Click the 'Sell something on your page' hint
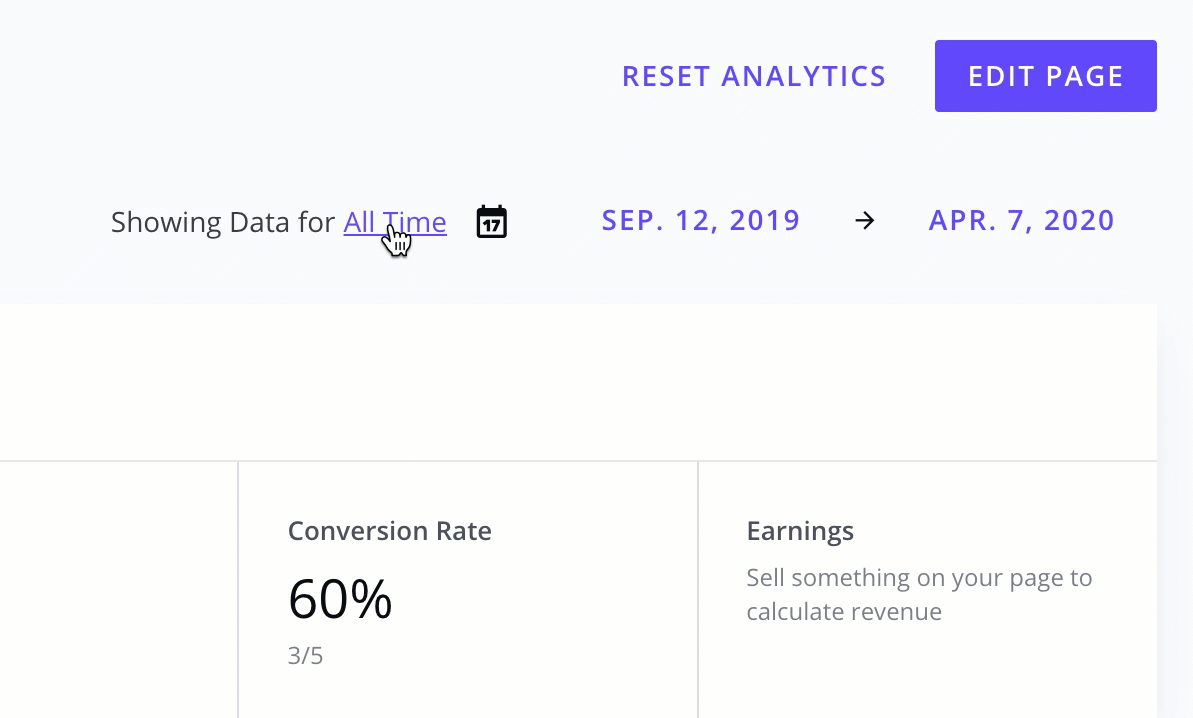 [x=919, y=595]
